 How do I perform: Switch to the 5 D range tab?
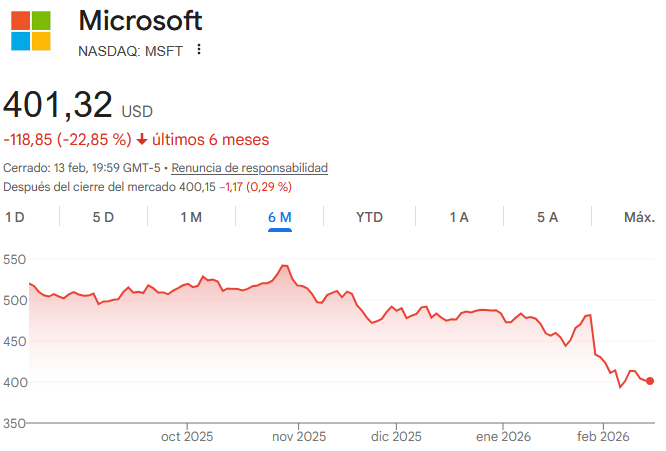pos(103,217)
